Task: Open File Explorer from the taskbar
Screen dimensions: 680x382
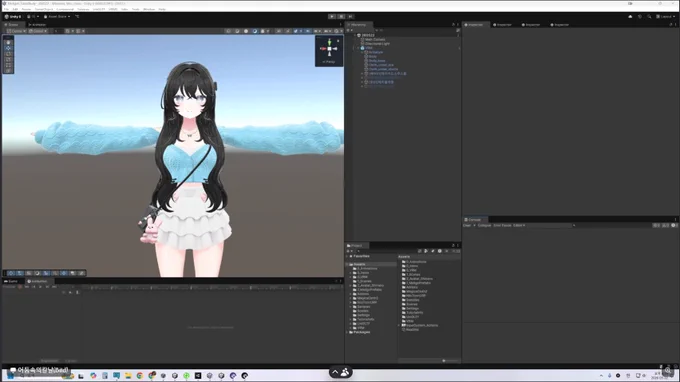Action: (128, 375)
